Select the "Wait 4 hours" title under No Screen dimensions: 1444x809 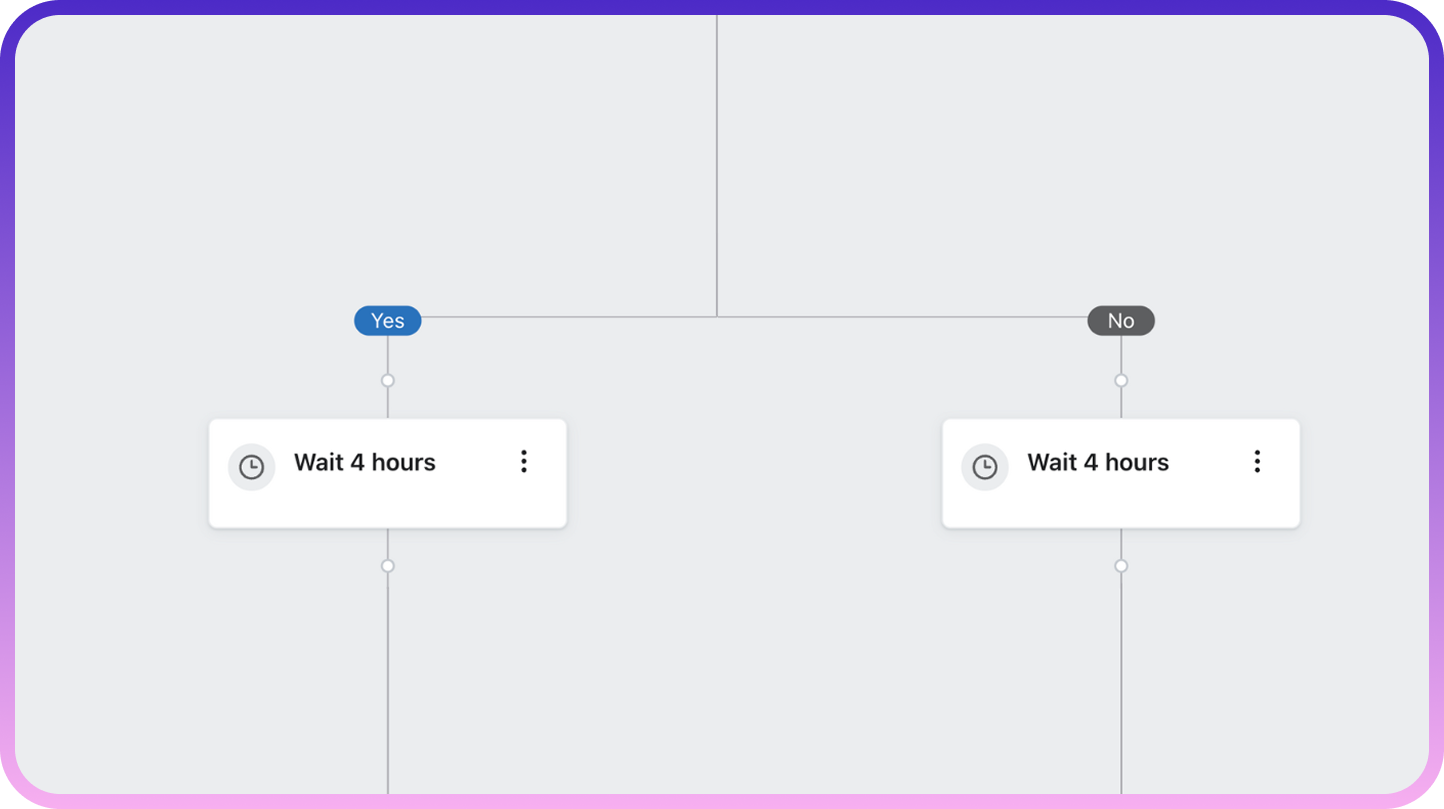pos(1098,462)
